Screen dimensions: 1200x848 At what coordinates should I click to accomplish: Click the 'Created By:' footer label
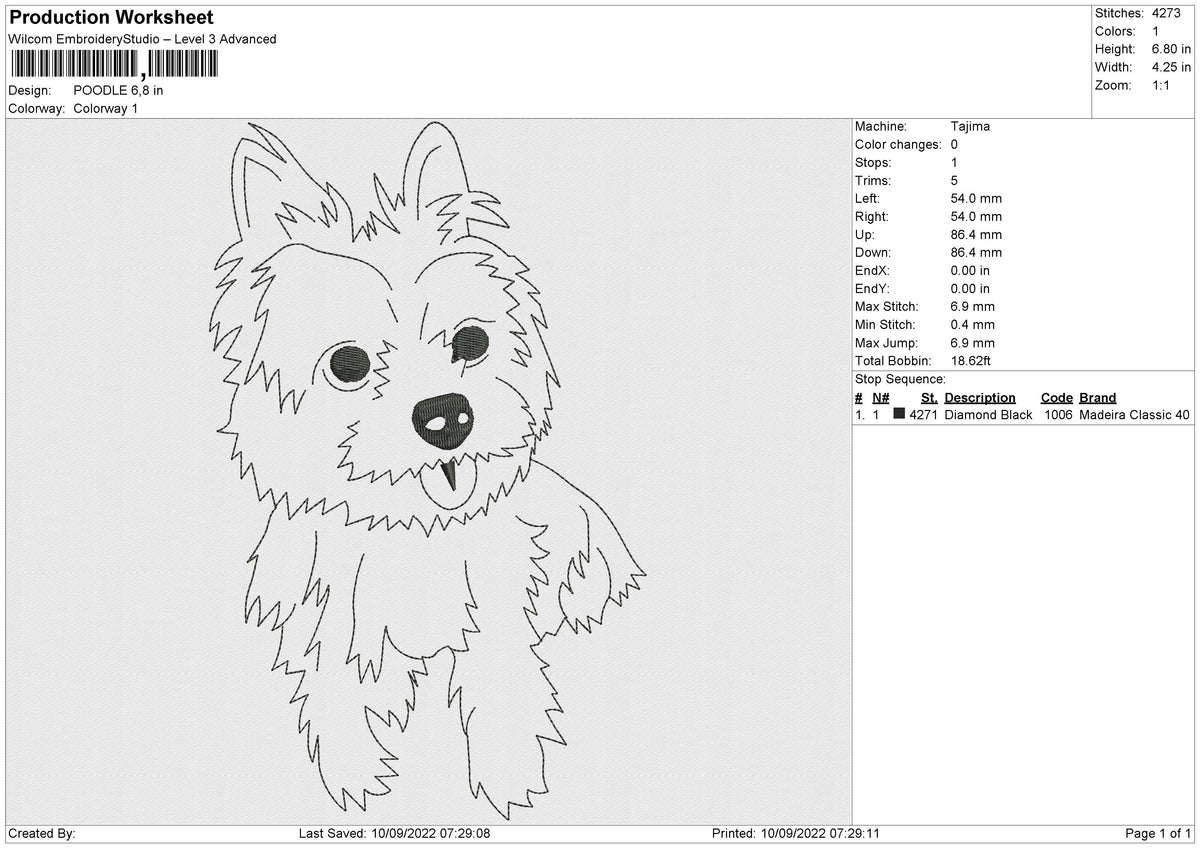tap(42, 834)
